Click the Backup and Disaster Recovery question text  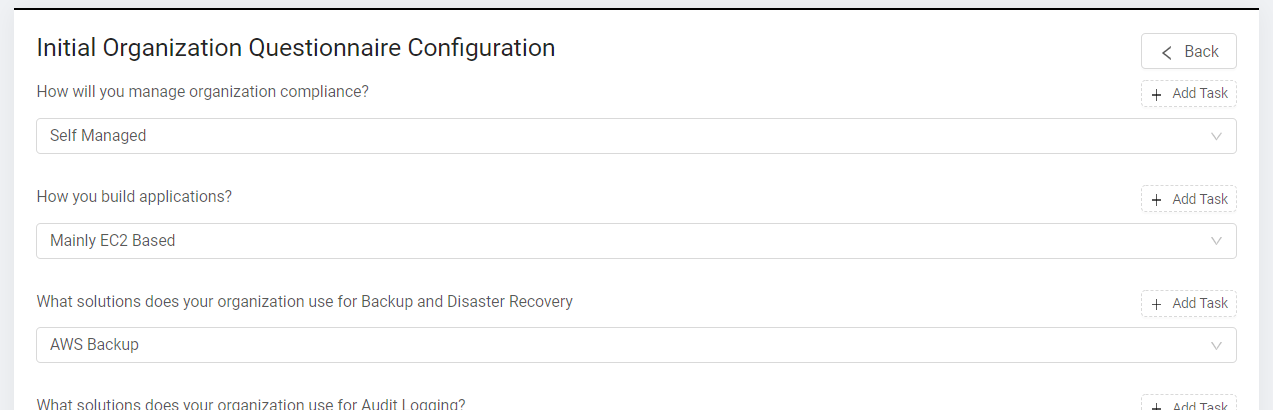304,301
